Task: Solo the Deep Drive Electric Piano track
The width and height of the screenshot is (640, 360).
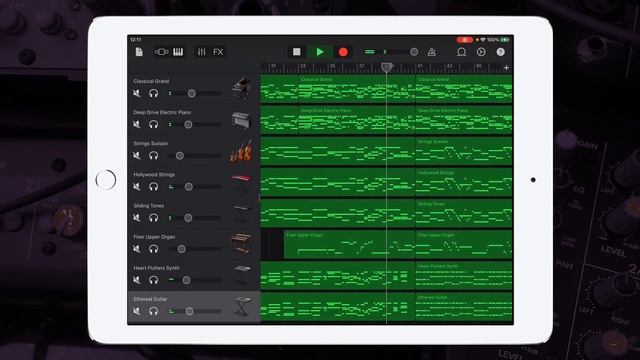Action: (153, 124)
